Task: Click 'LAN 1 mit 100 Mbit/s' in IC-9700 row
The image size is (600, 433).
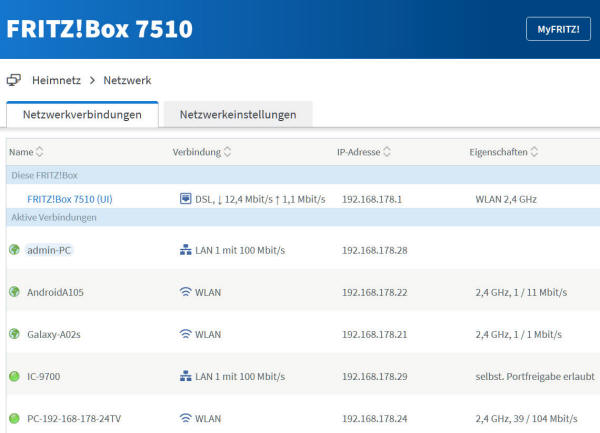Action: click(240, 376)
